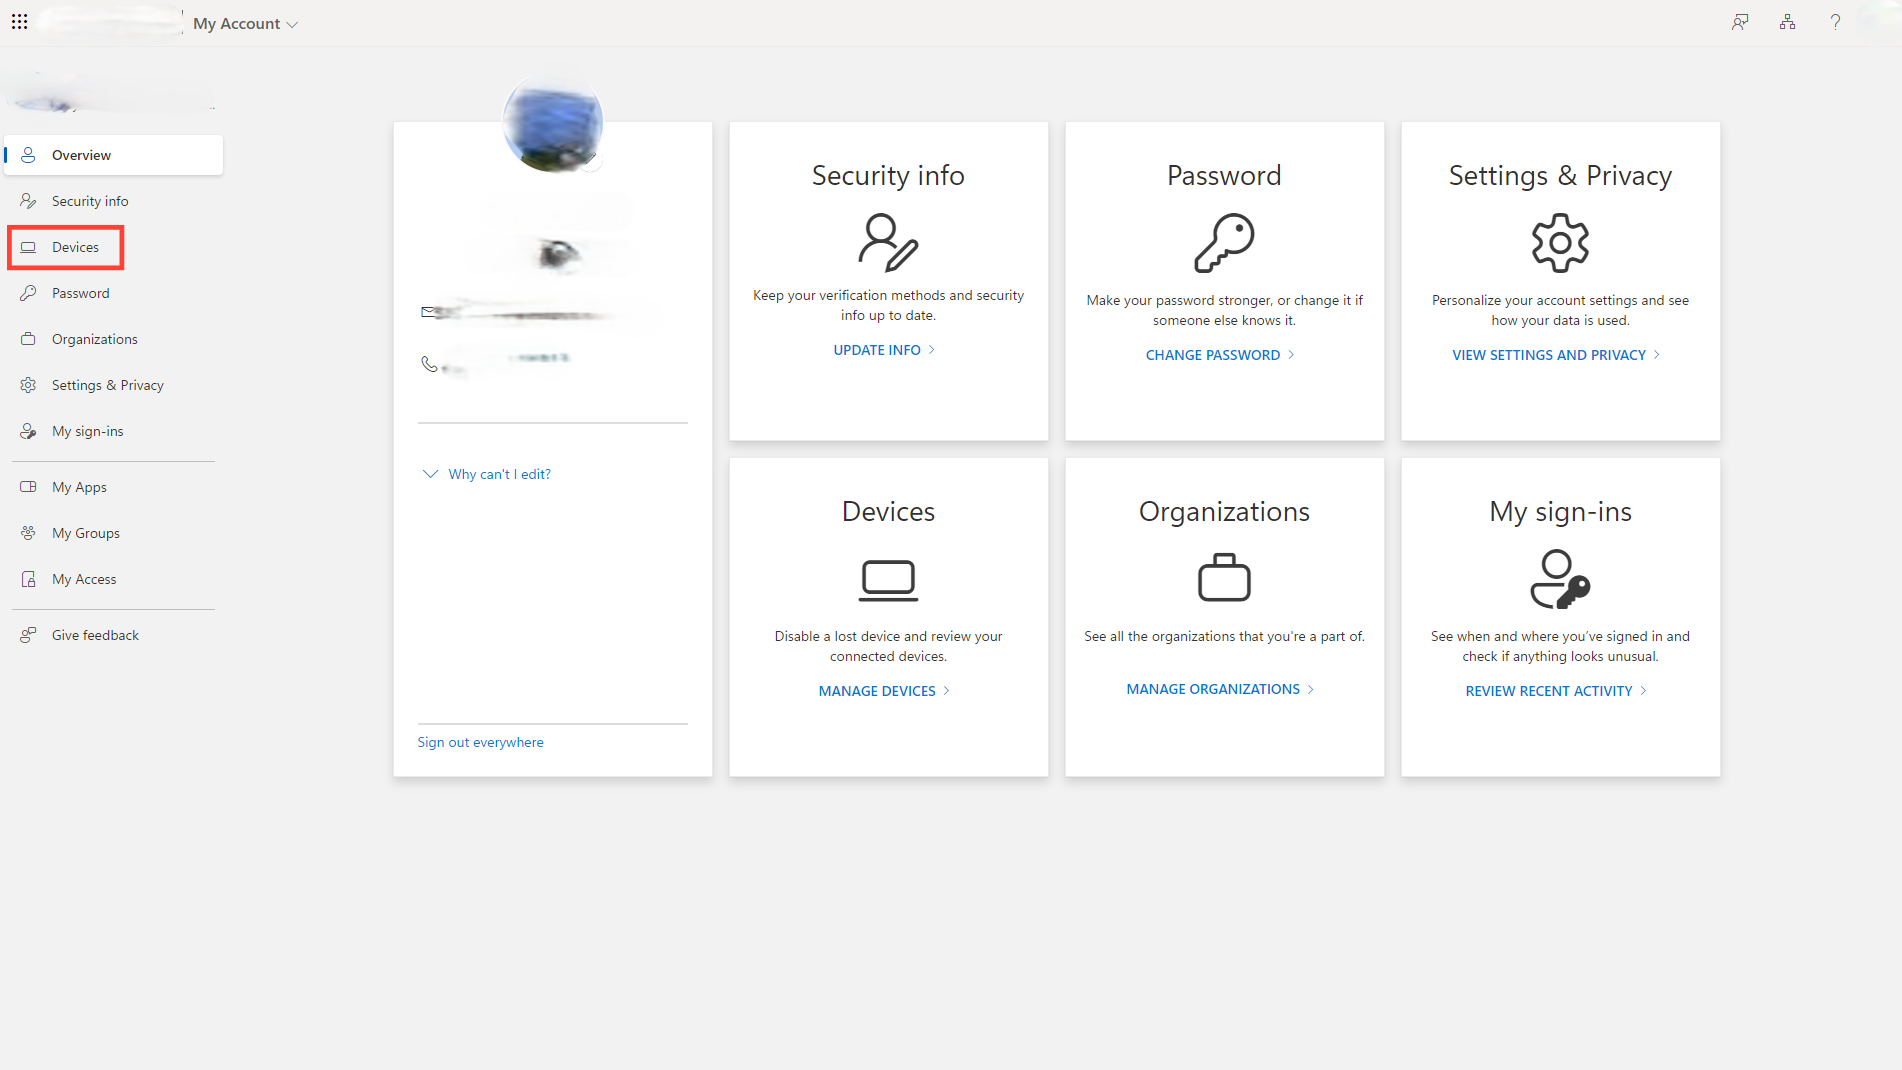
Task: Click the Devices card laptop icon
Action: [x=888, y=580]
